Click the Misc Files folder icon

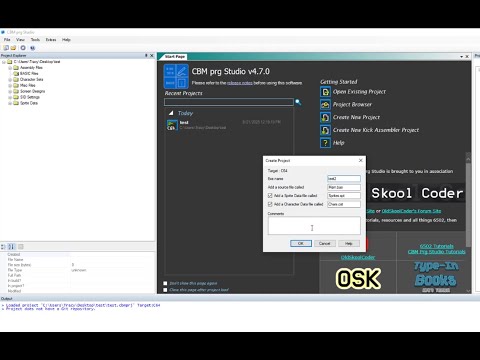16,86
